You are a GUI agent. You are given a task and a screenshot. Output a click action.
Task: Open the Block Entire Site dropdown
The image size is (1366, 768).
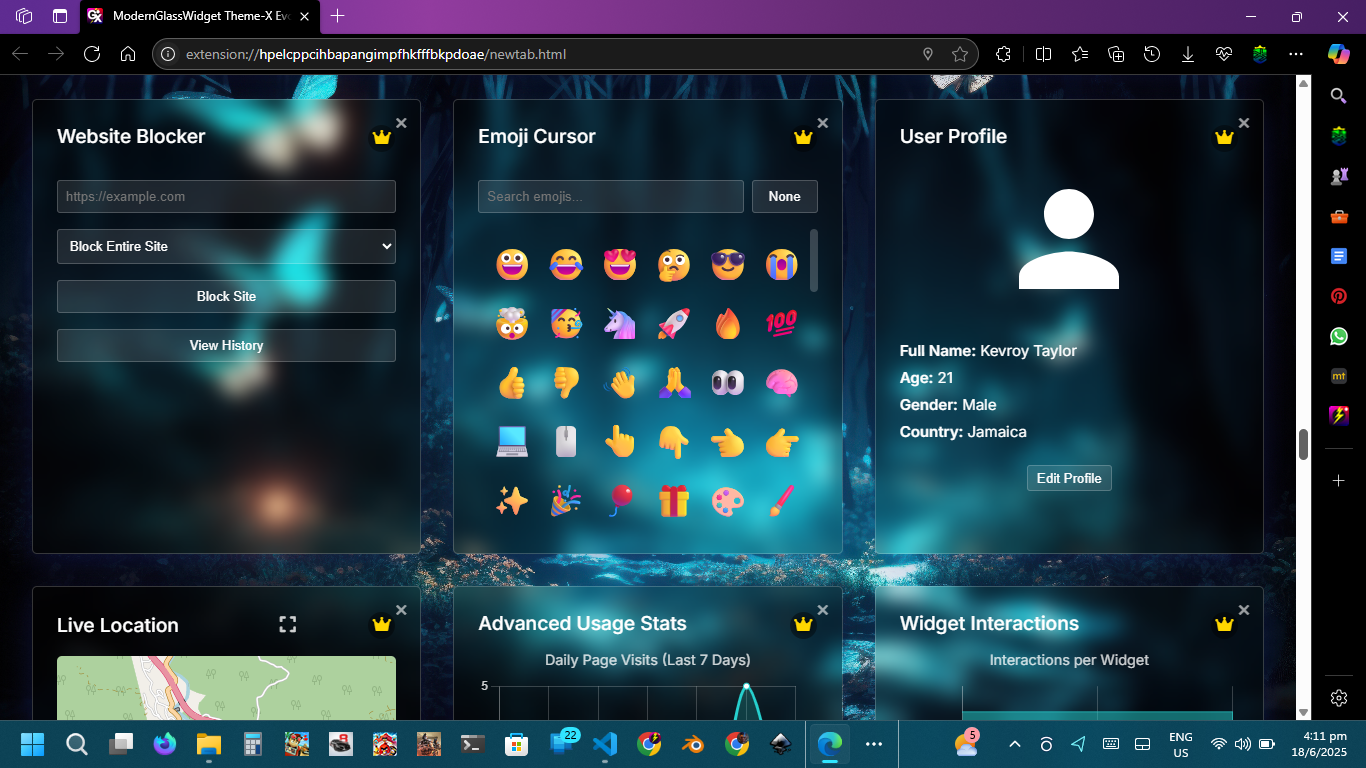tap(226, 246)
